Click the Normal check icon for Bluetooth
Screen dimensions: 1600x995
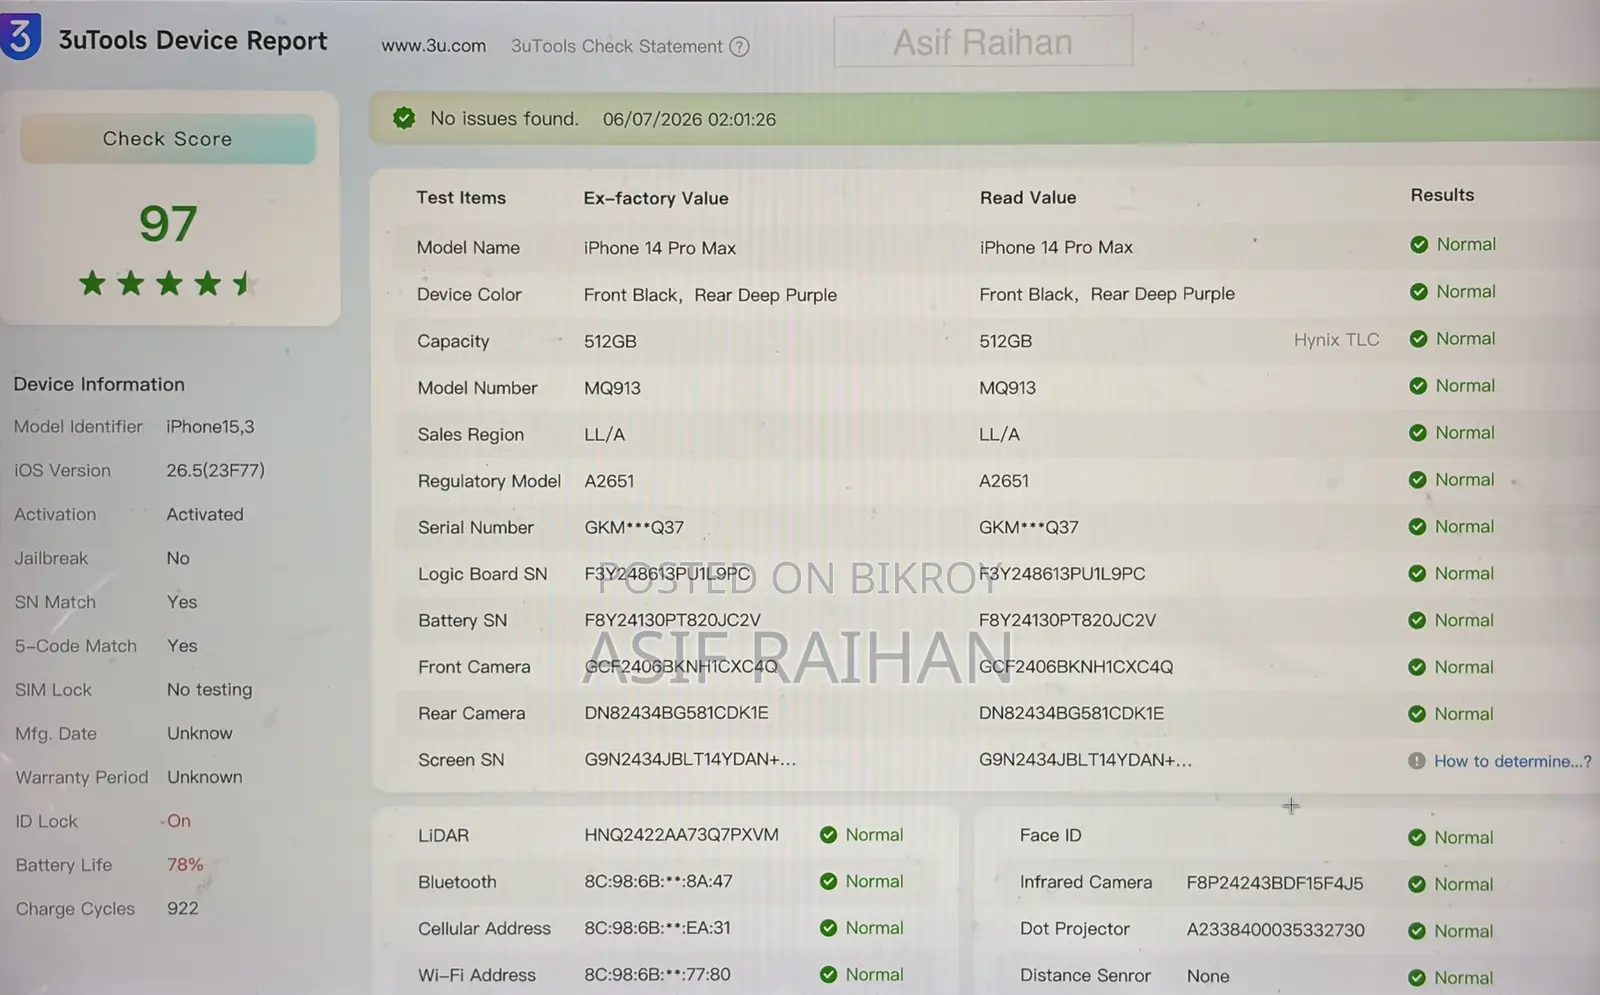click(x=828, y=881)
